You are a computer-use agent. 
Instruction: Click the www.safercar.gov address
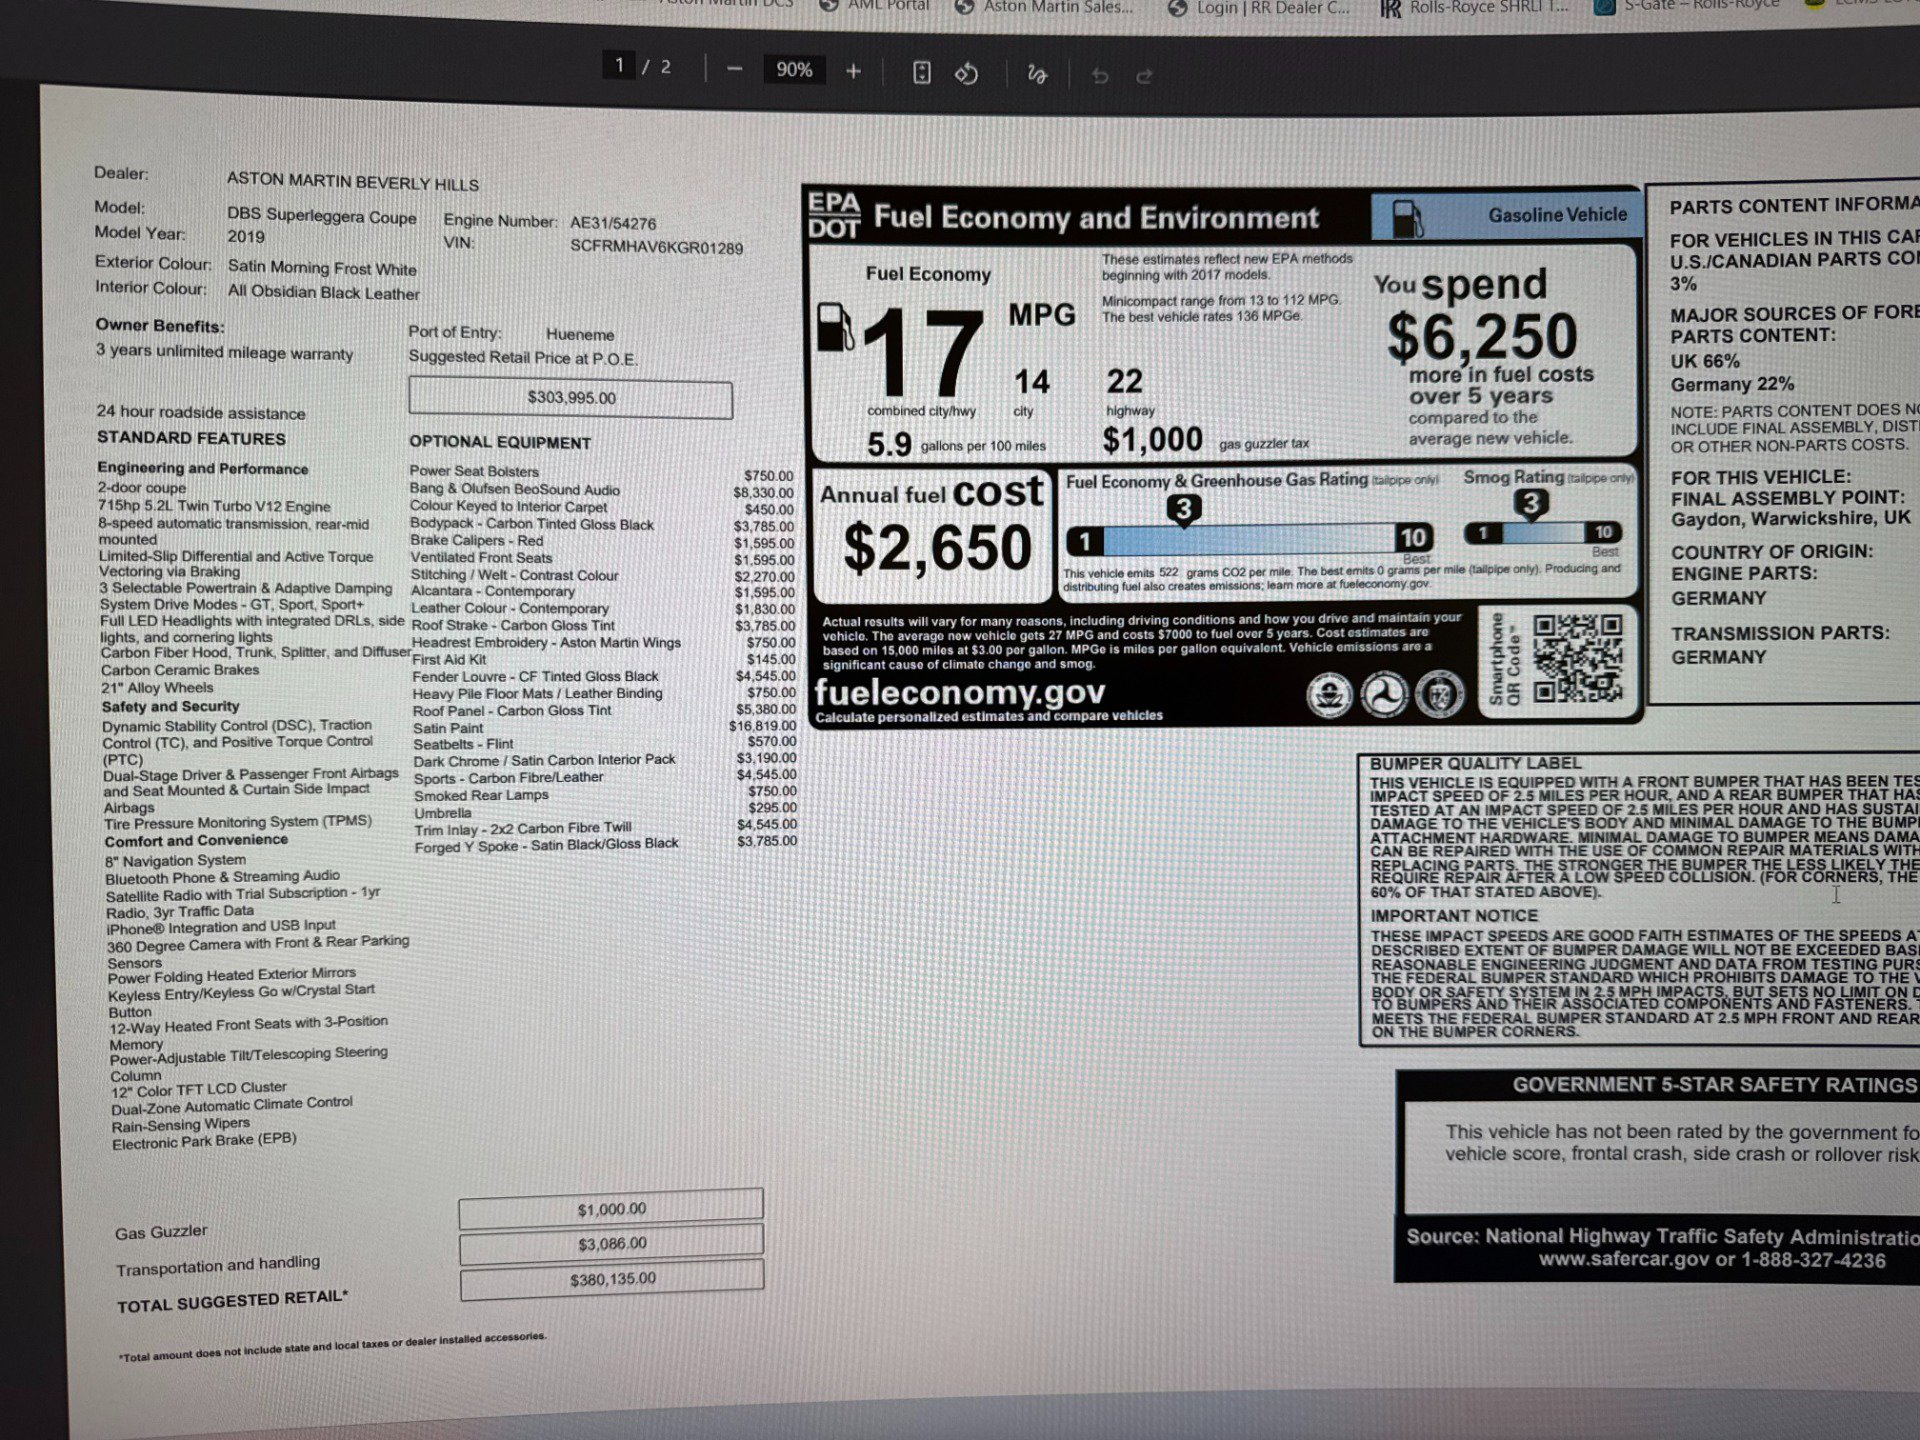pos(1622,1260)
